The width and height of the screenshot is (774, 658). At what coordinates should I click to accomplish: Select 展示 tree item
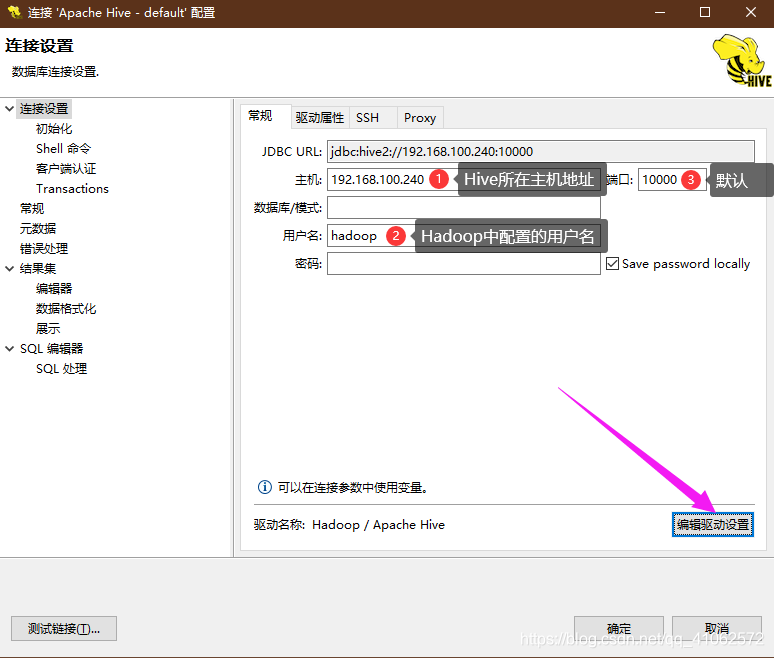tap(48, 328)
